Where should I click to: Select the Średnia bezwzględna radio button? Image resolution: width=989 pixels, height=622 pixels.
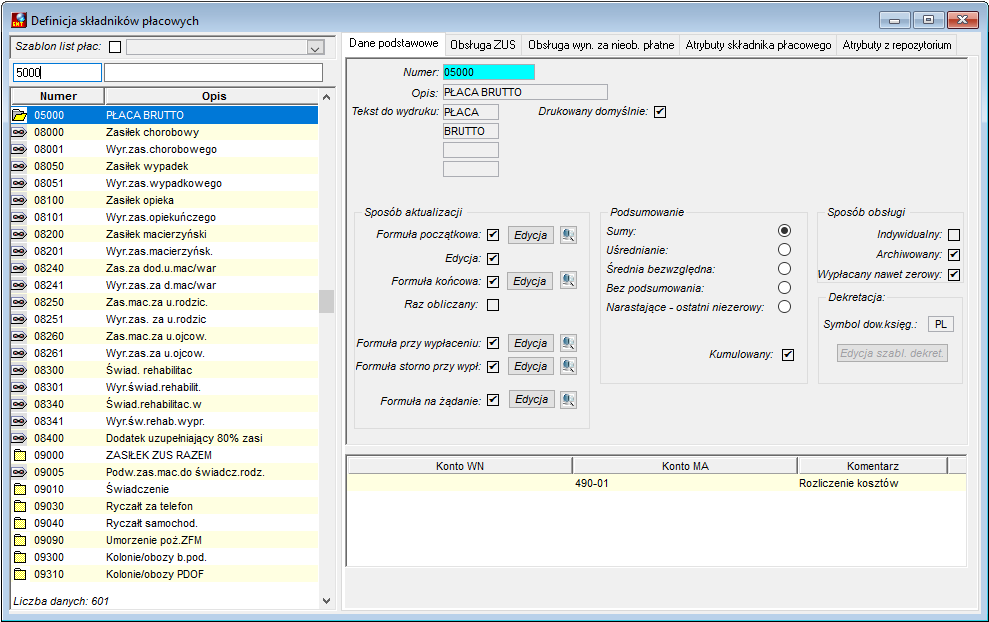[x=784, y=269]
